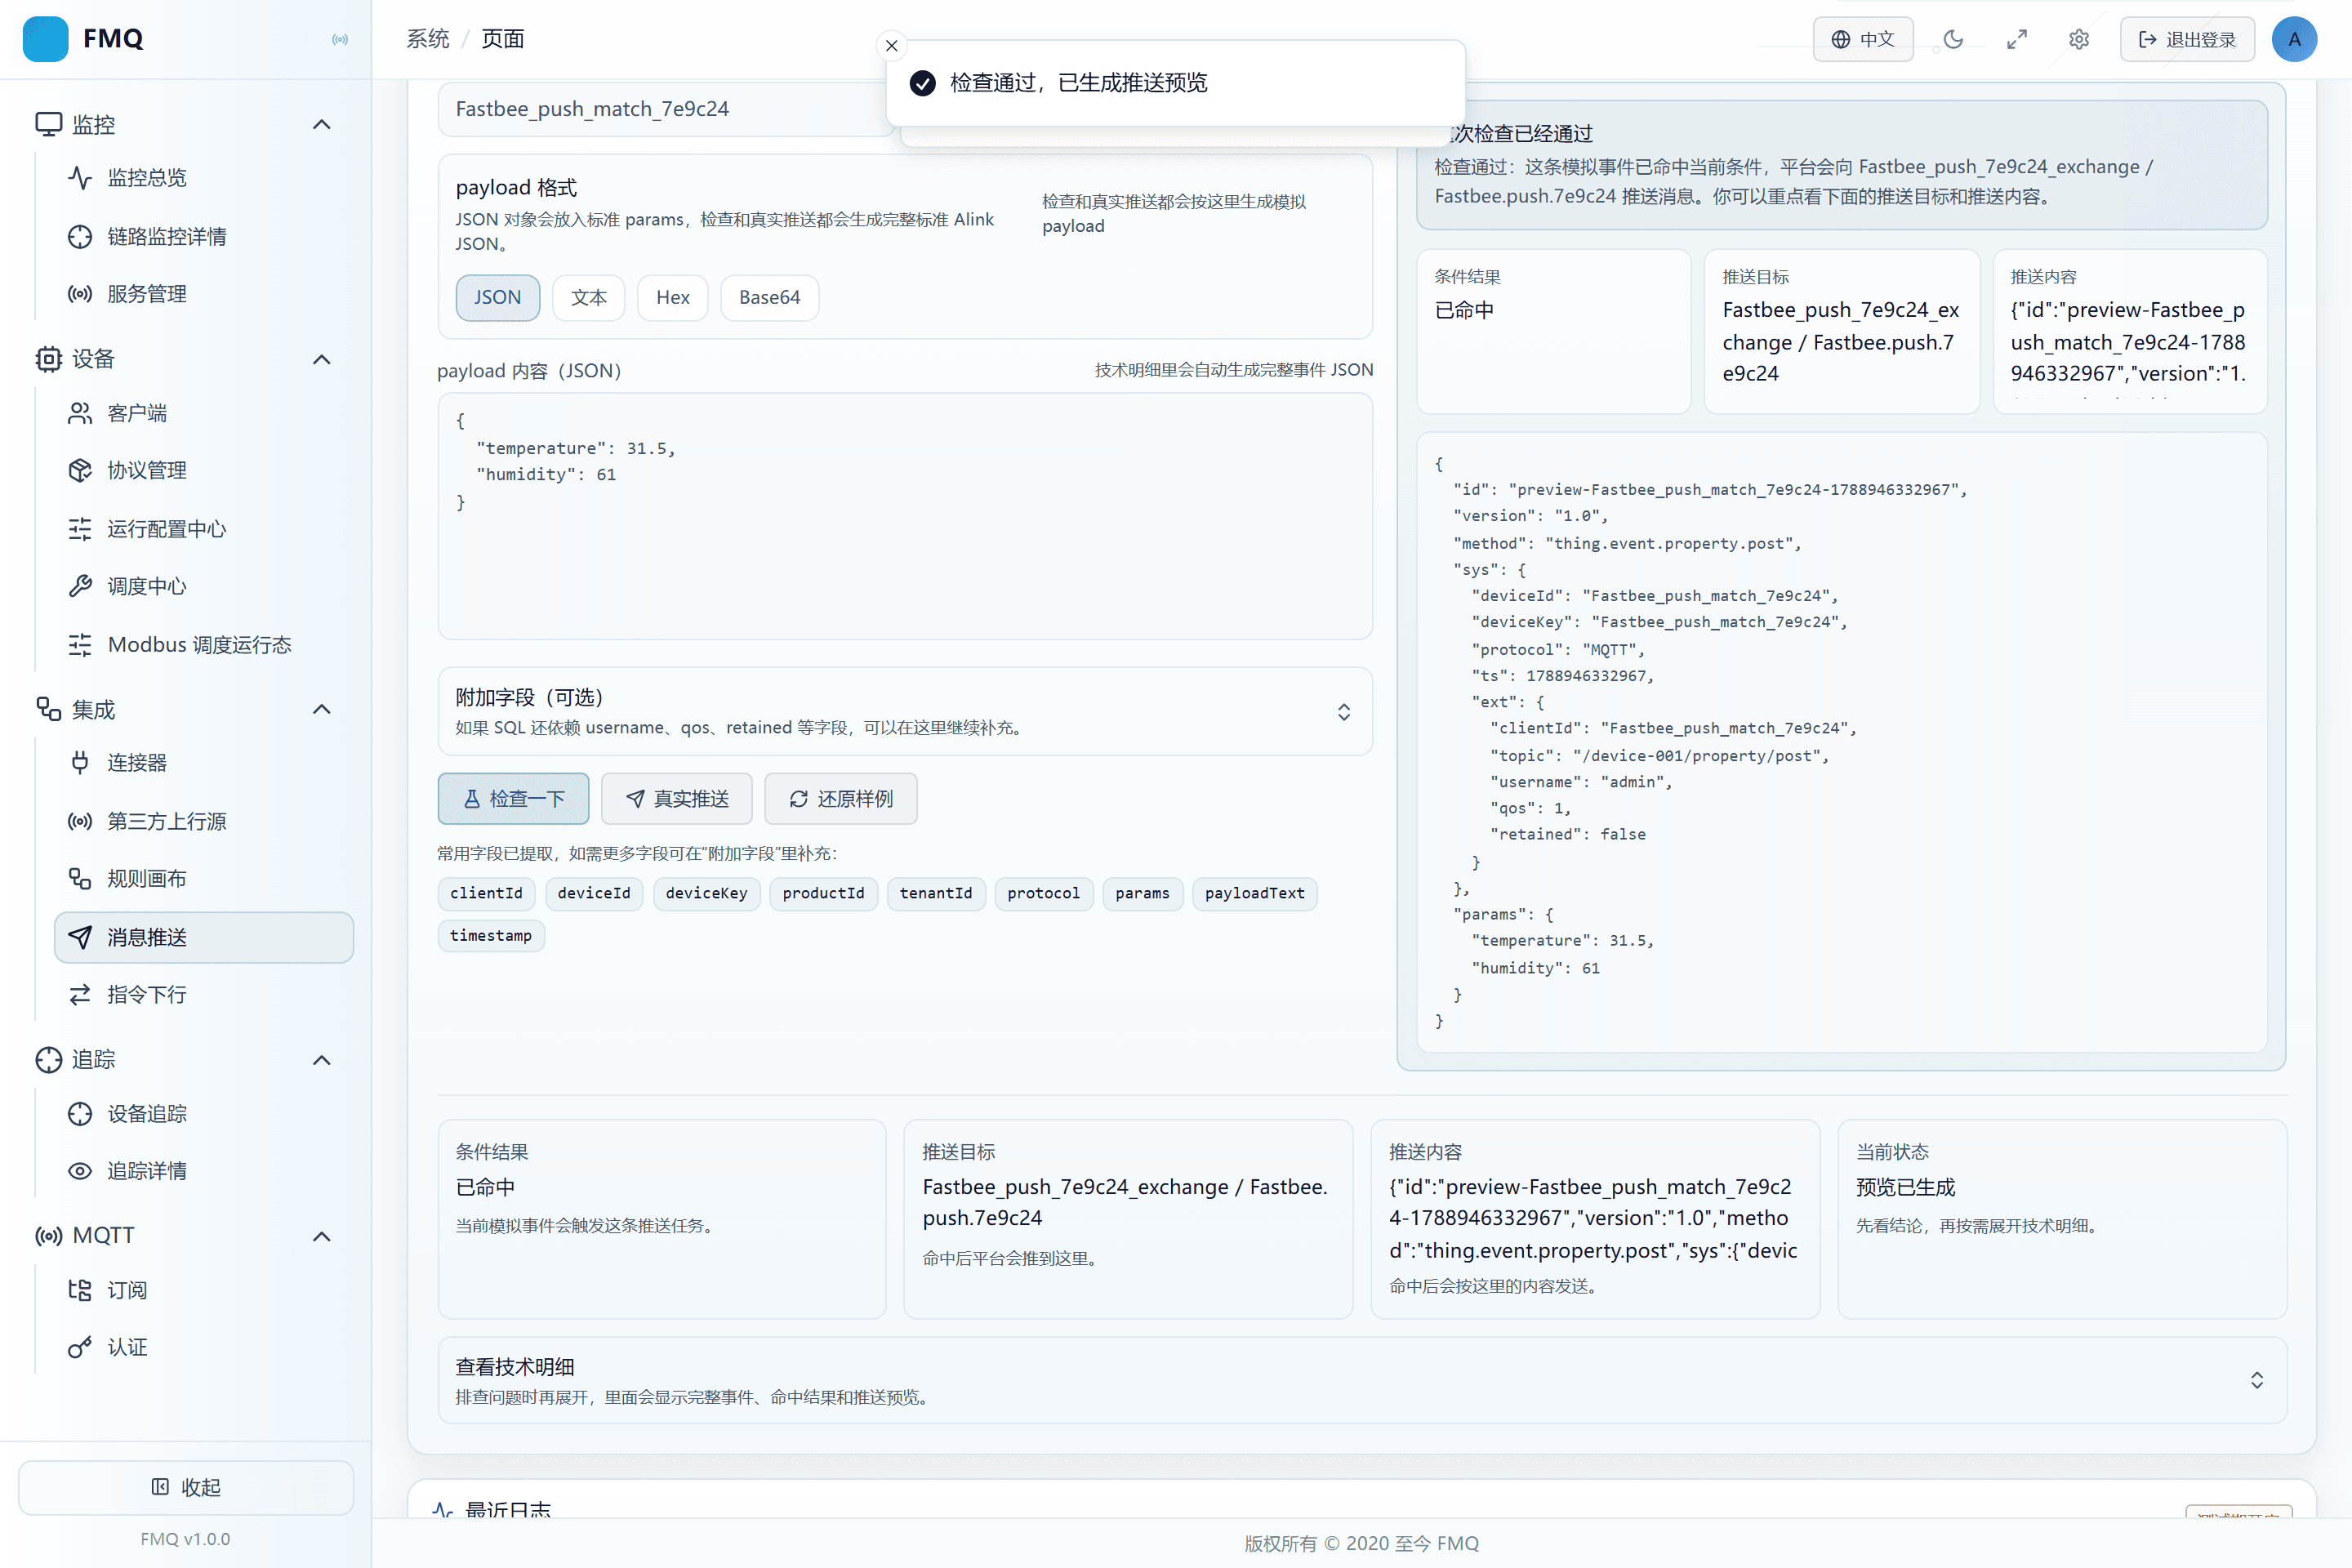Open the user avatar A

(x=2294, y=39)
